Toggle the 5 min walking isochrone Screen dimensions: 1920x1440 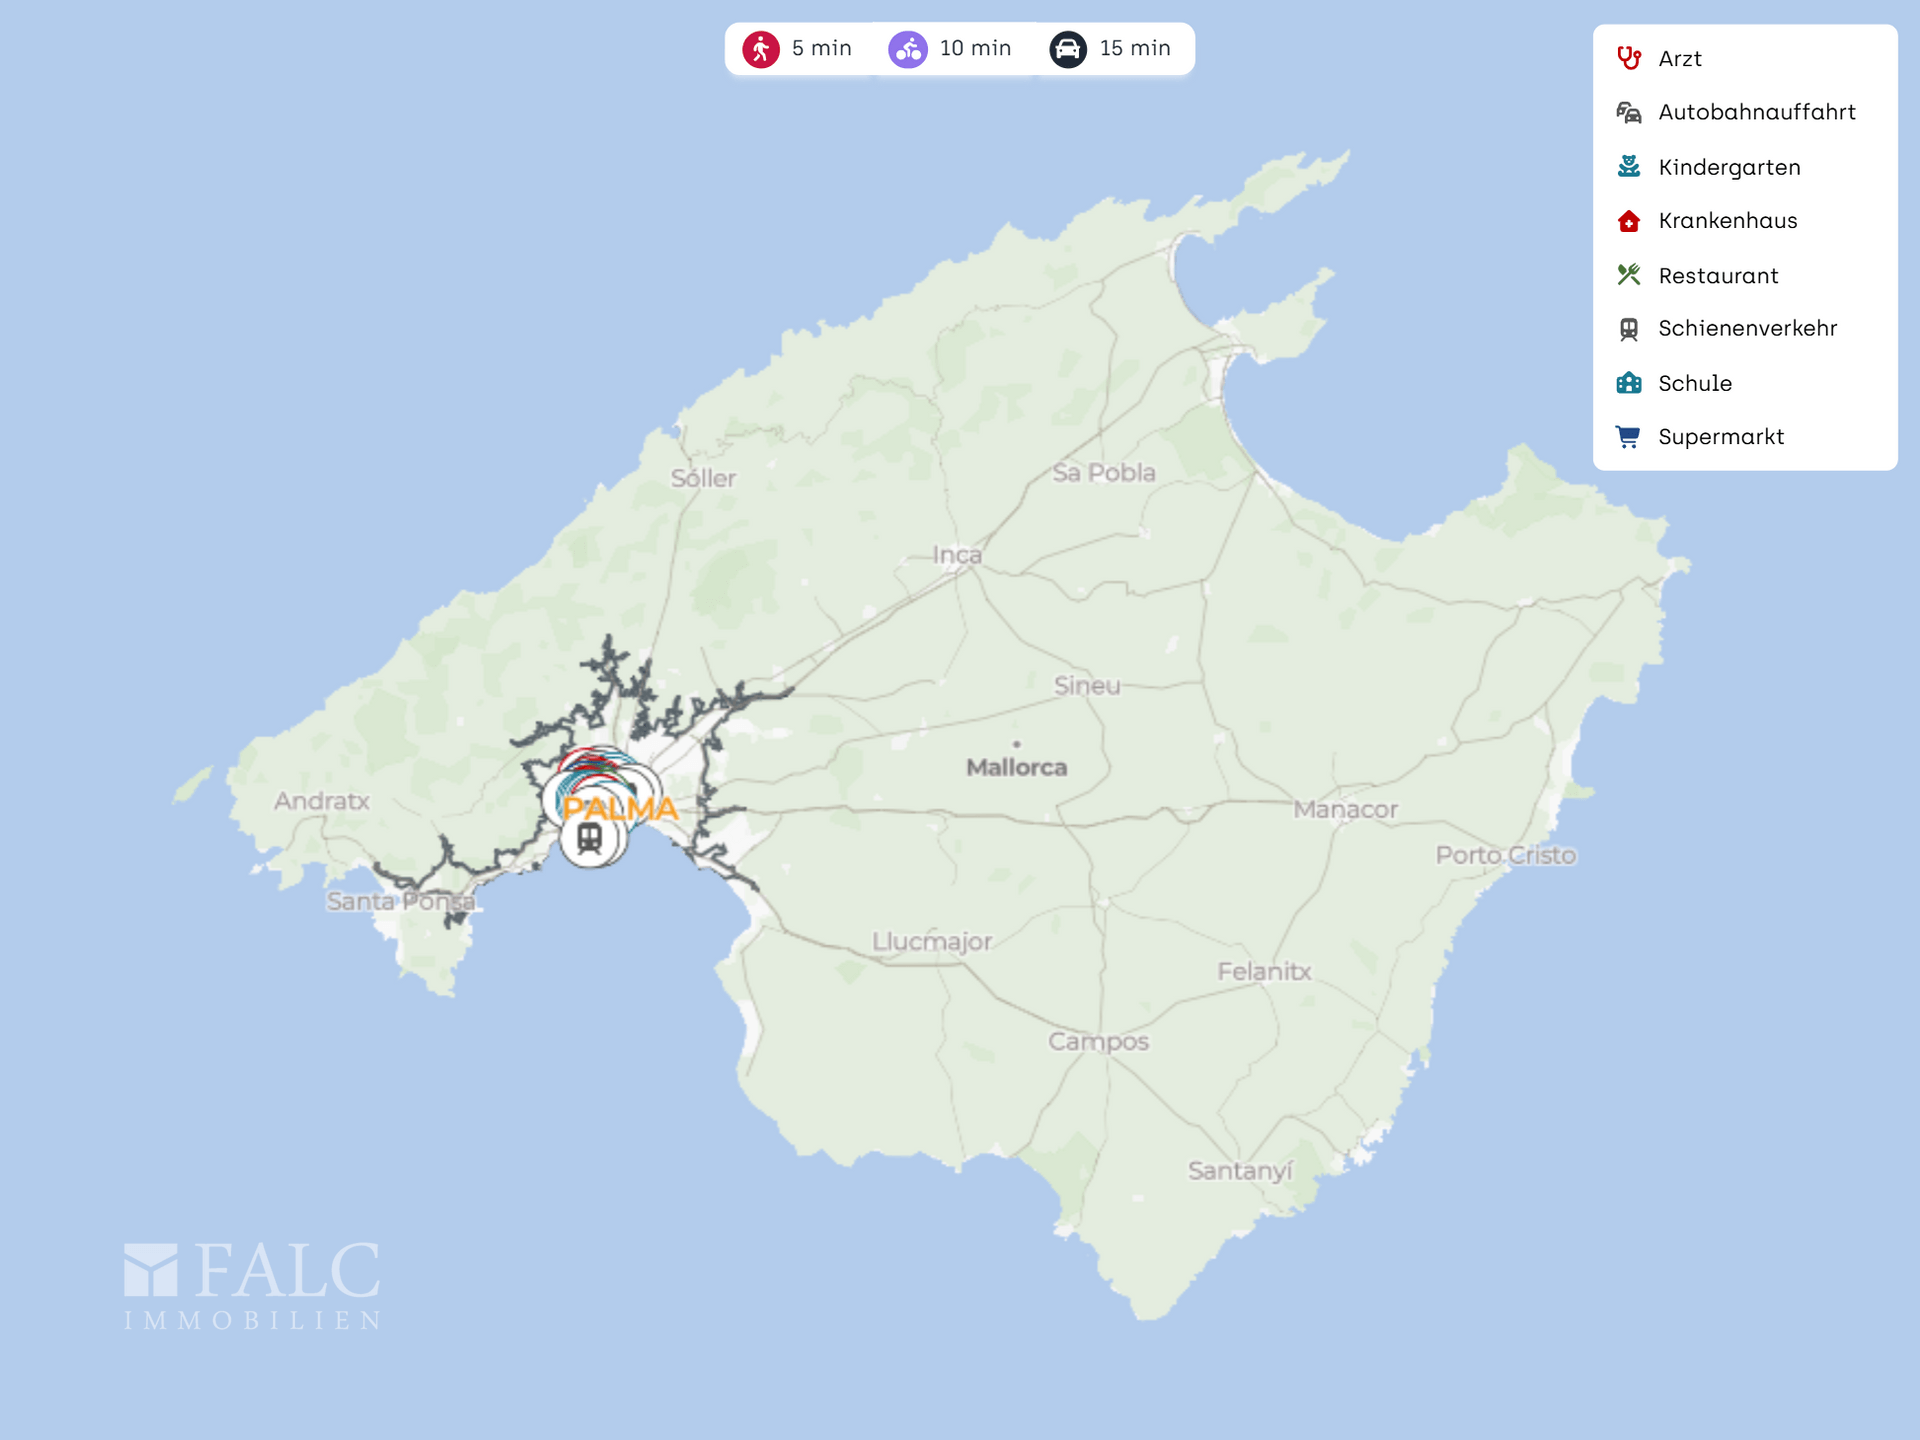(x=798, y=48)
